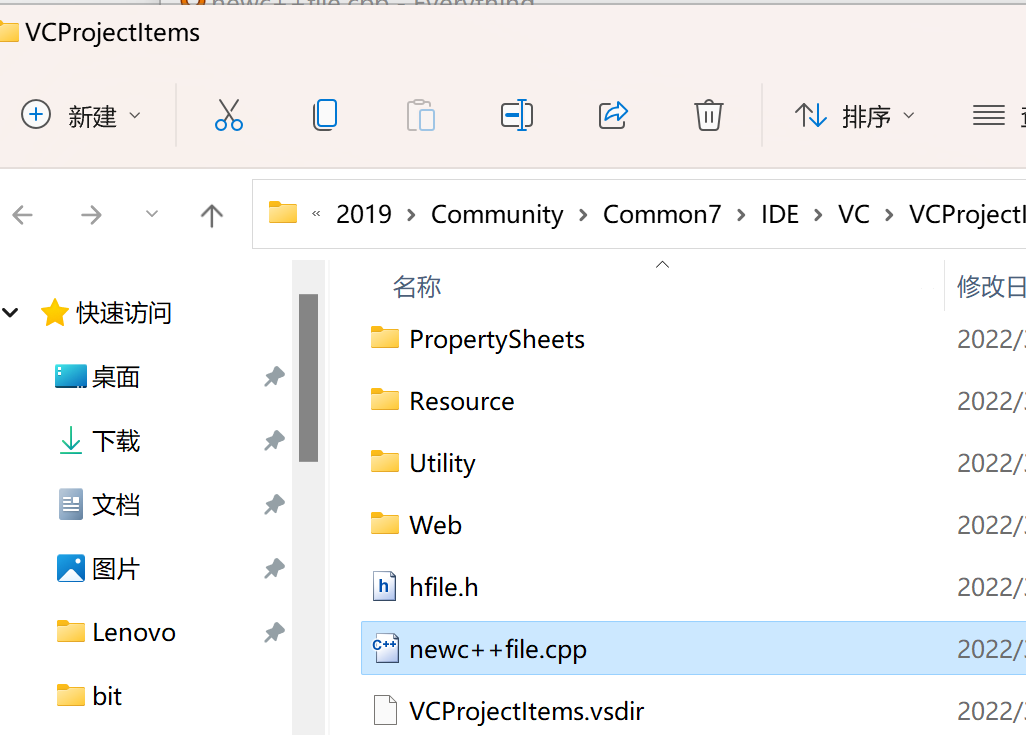Screen dimensions: 1026x735
Task: Expand hidden path with double chevron
Action: point(316,214)
